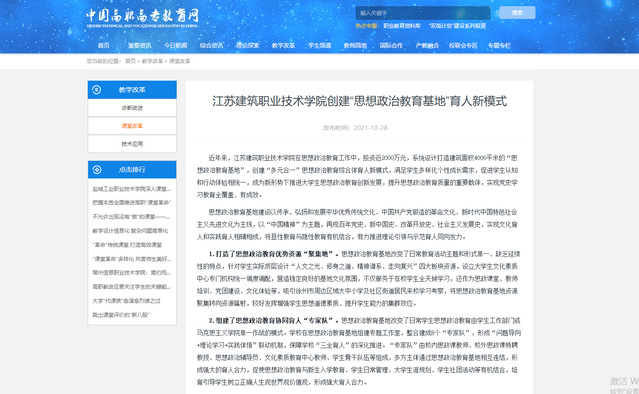Click 首页 in the breadcrumb trail
The image size is (639, 394).
click(130, 61)
